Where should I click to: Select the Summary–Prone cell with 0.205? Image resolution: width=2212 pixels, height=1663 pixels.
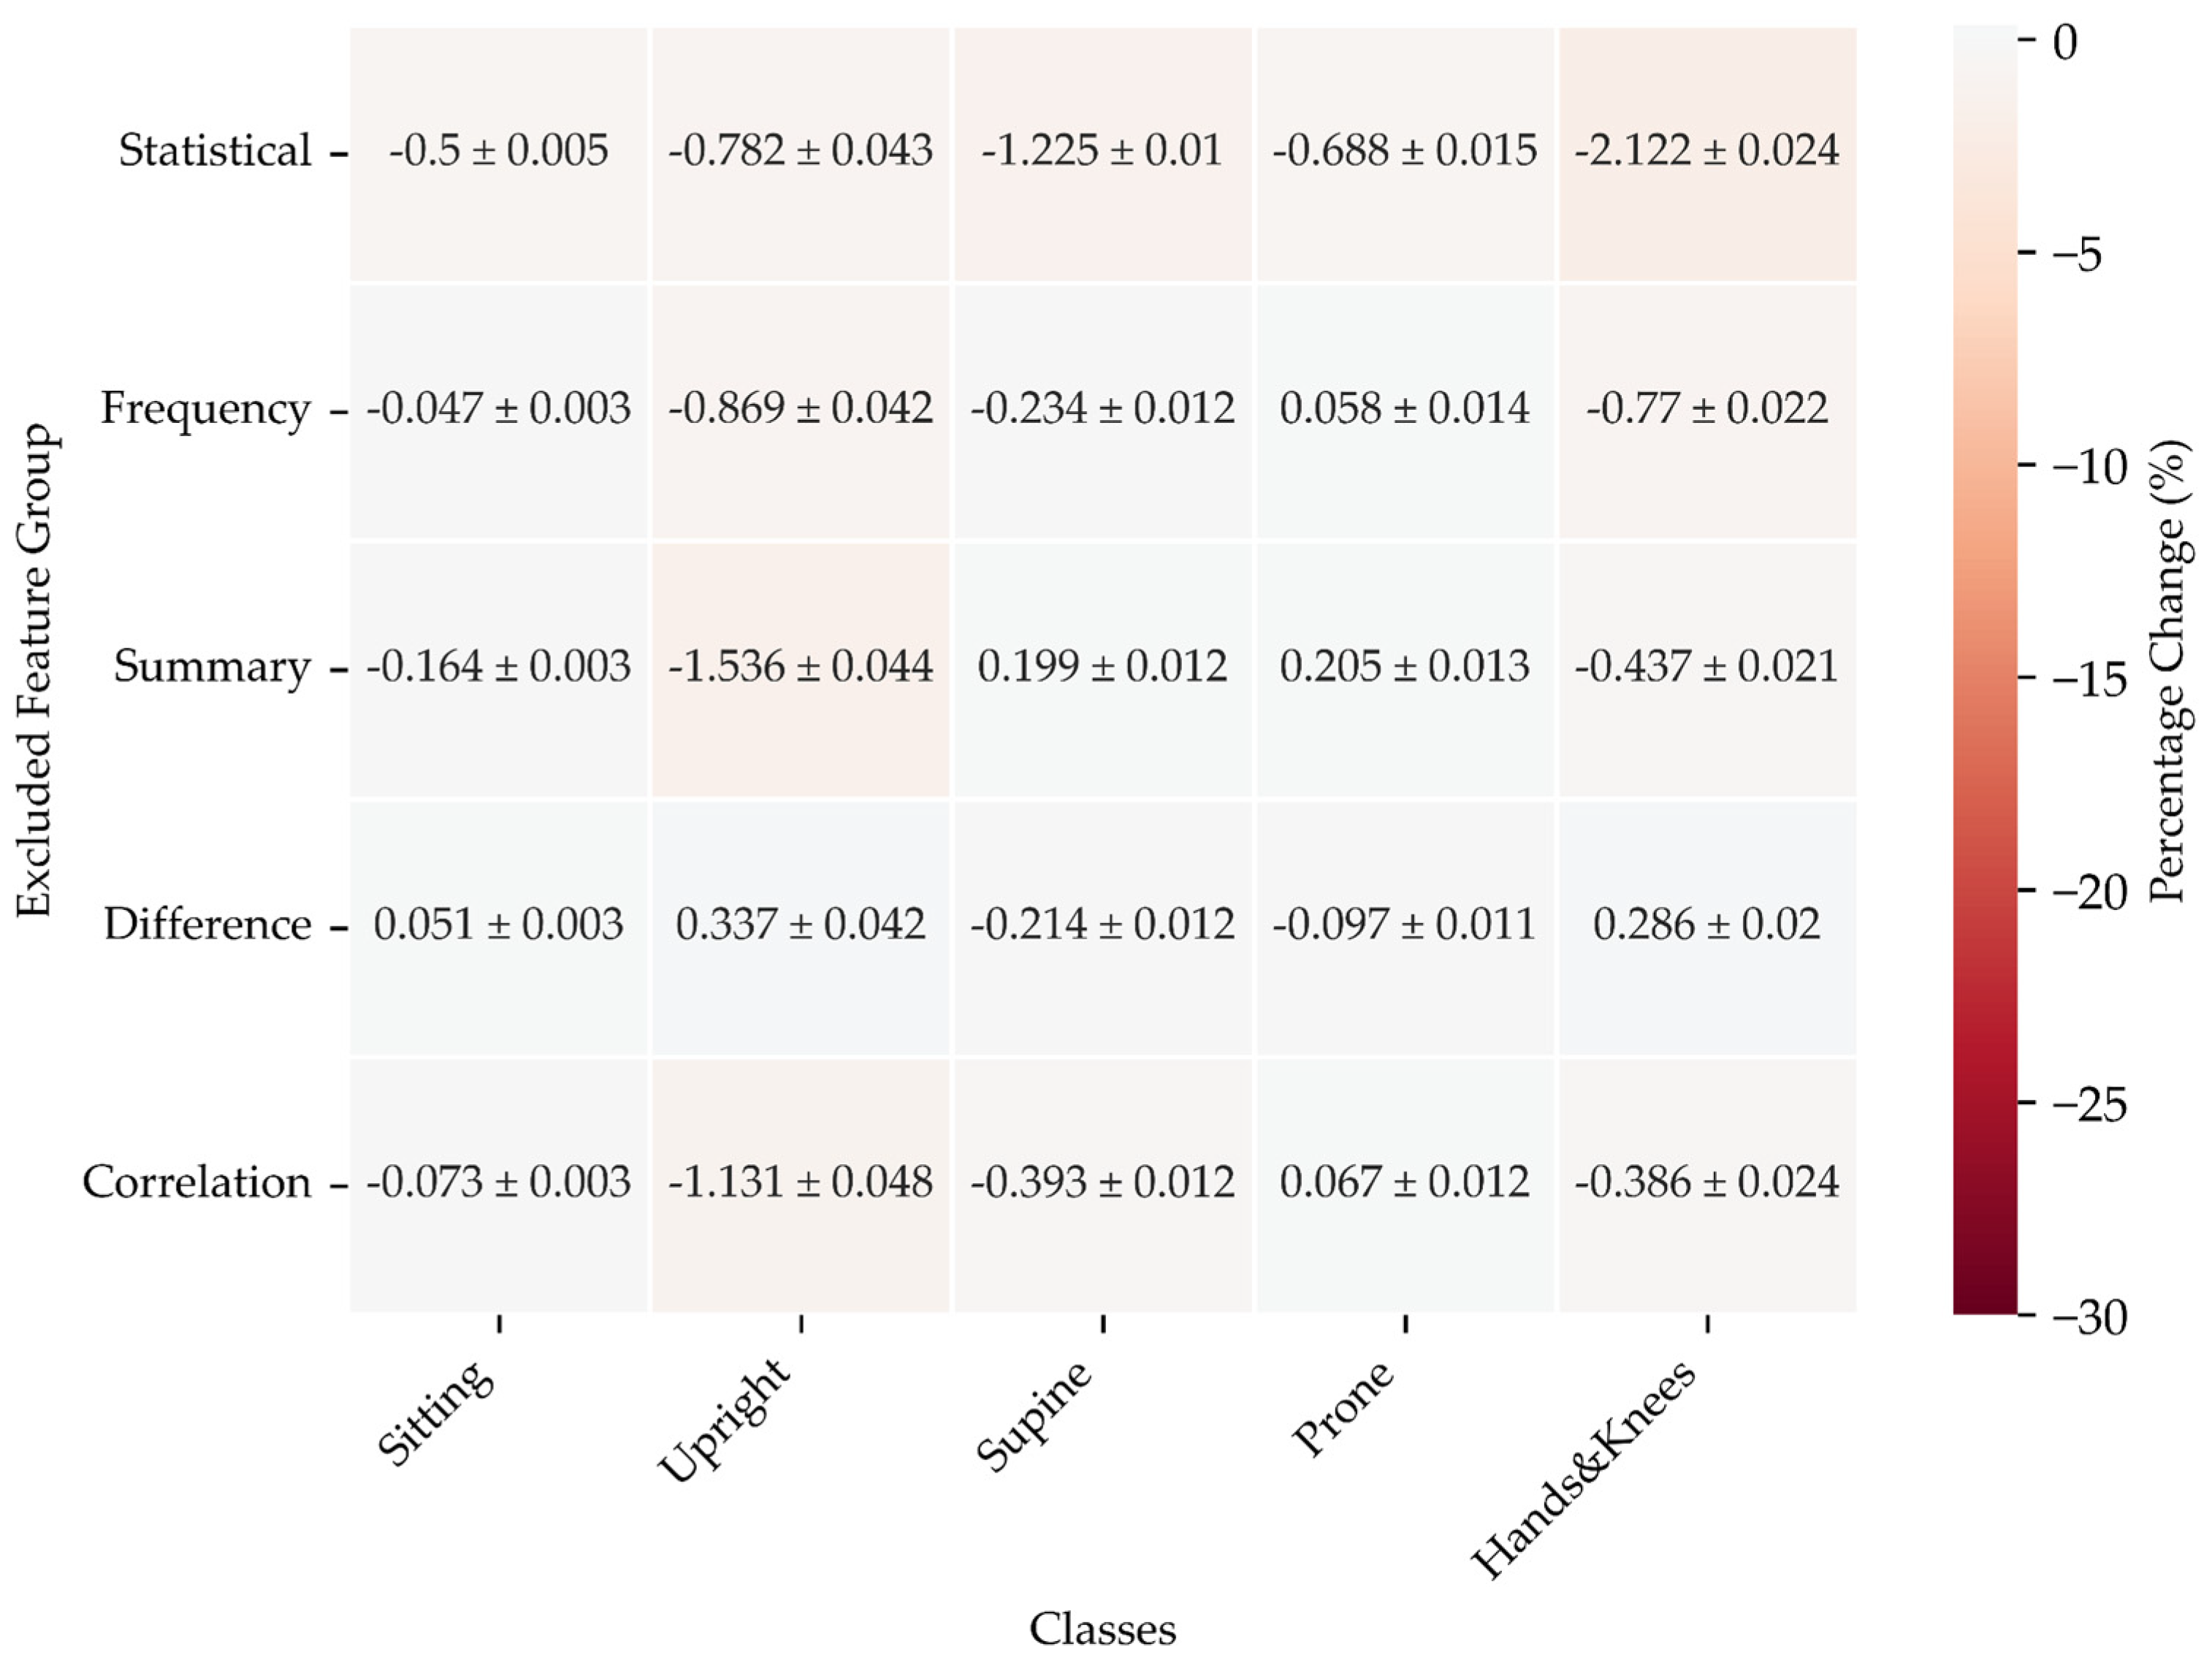(x=1404, y=667)
